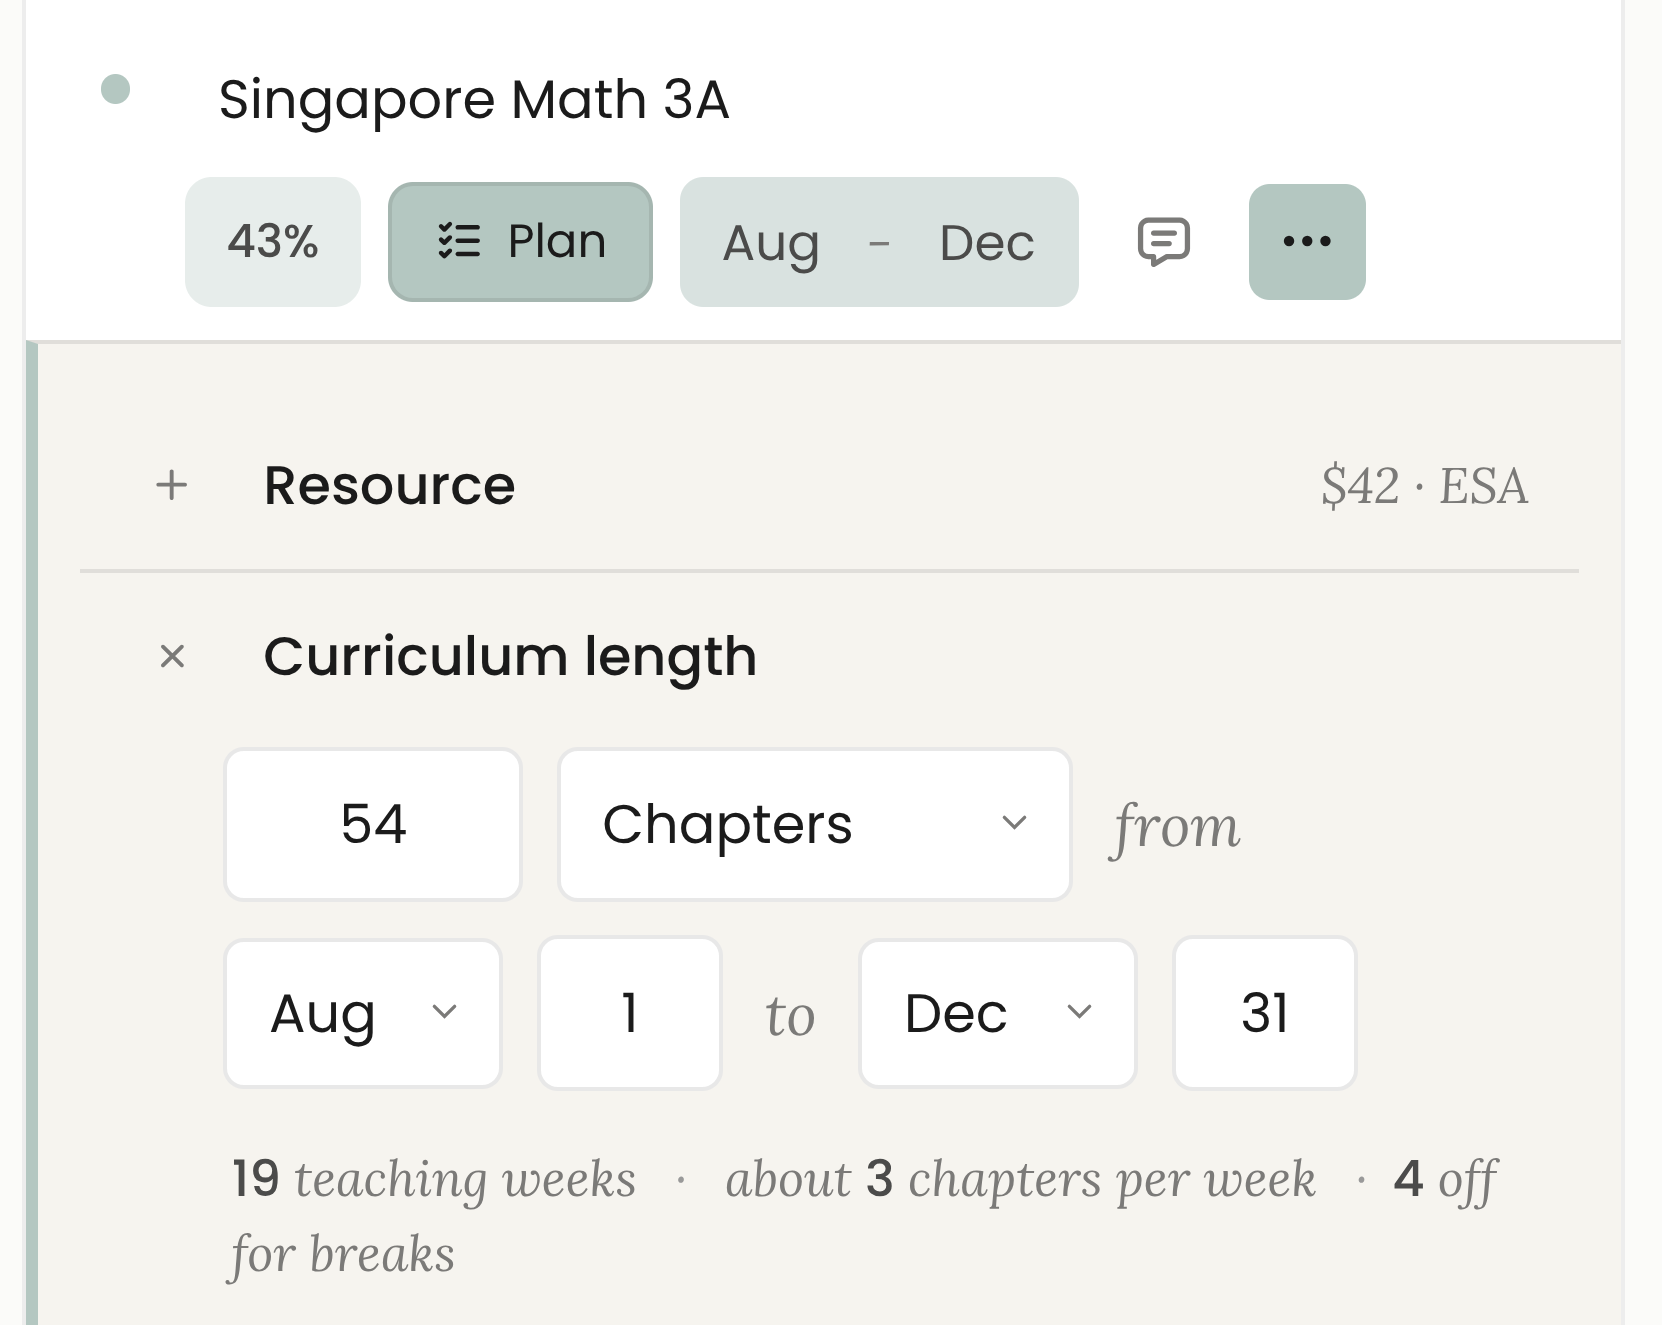Click the checklist icon in Plan button
The image size is (1662, 1325).
460,241
